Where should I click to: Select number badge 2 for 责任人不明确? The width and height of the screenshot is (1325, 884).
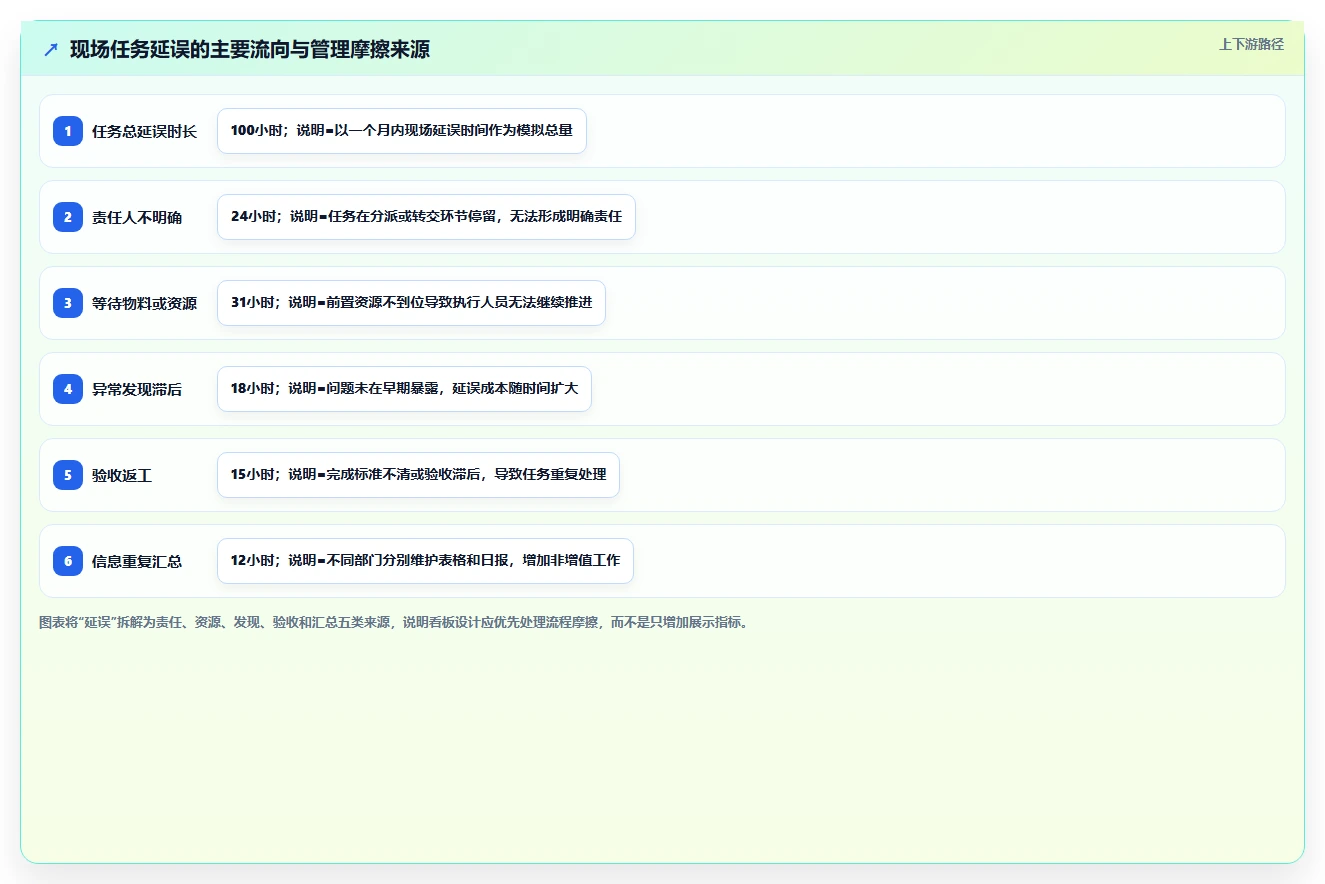[68, 217]
